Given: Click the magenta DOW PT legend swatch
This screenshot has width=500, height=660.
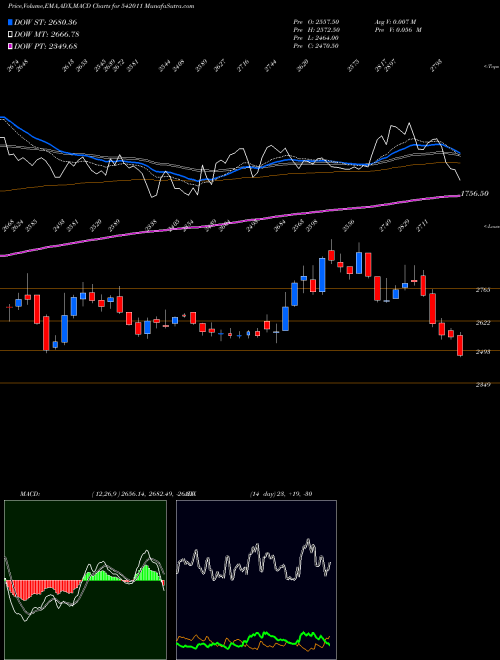Looking at the screenshot, I should 10,47.
